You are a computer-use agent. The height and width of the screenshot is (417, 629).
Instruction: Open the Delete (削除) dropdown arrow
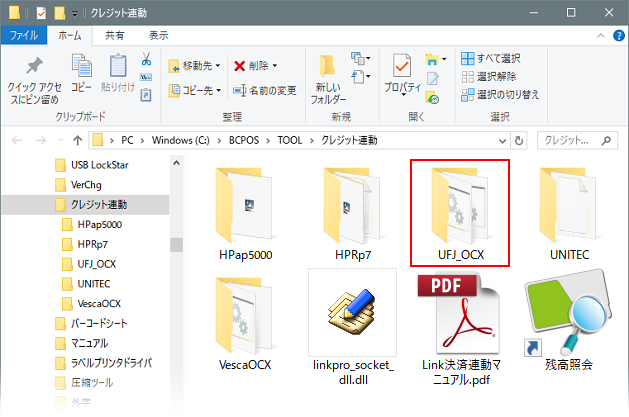pos(274,66)
